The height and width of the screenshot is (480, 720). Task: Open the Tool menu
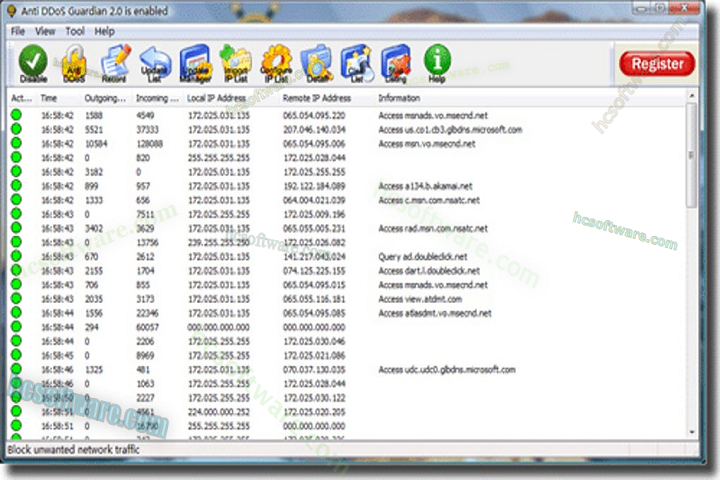coord(75,31)
